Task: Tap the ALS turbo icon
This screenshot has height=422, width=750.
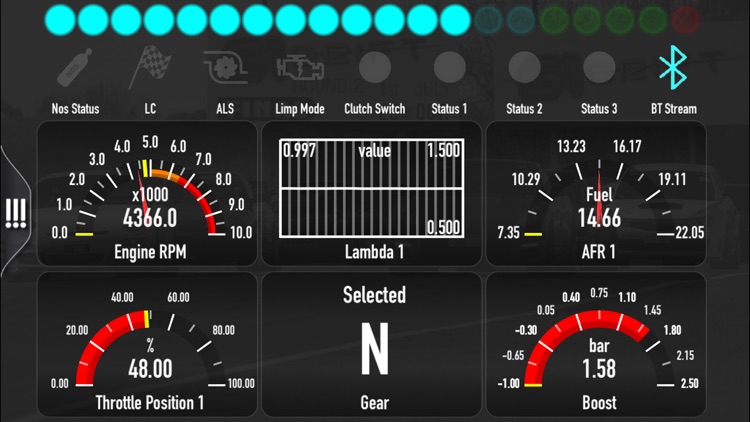Action: point(225,67)
